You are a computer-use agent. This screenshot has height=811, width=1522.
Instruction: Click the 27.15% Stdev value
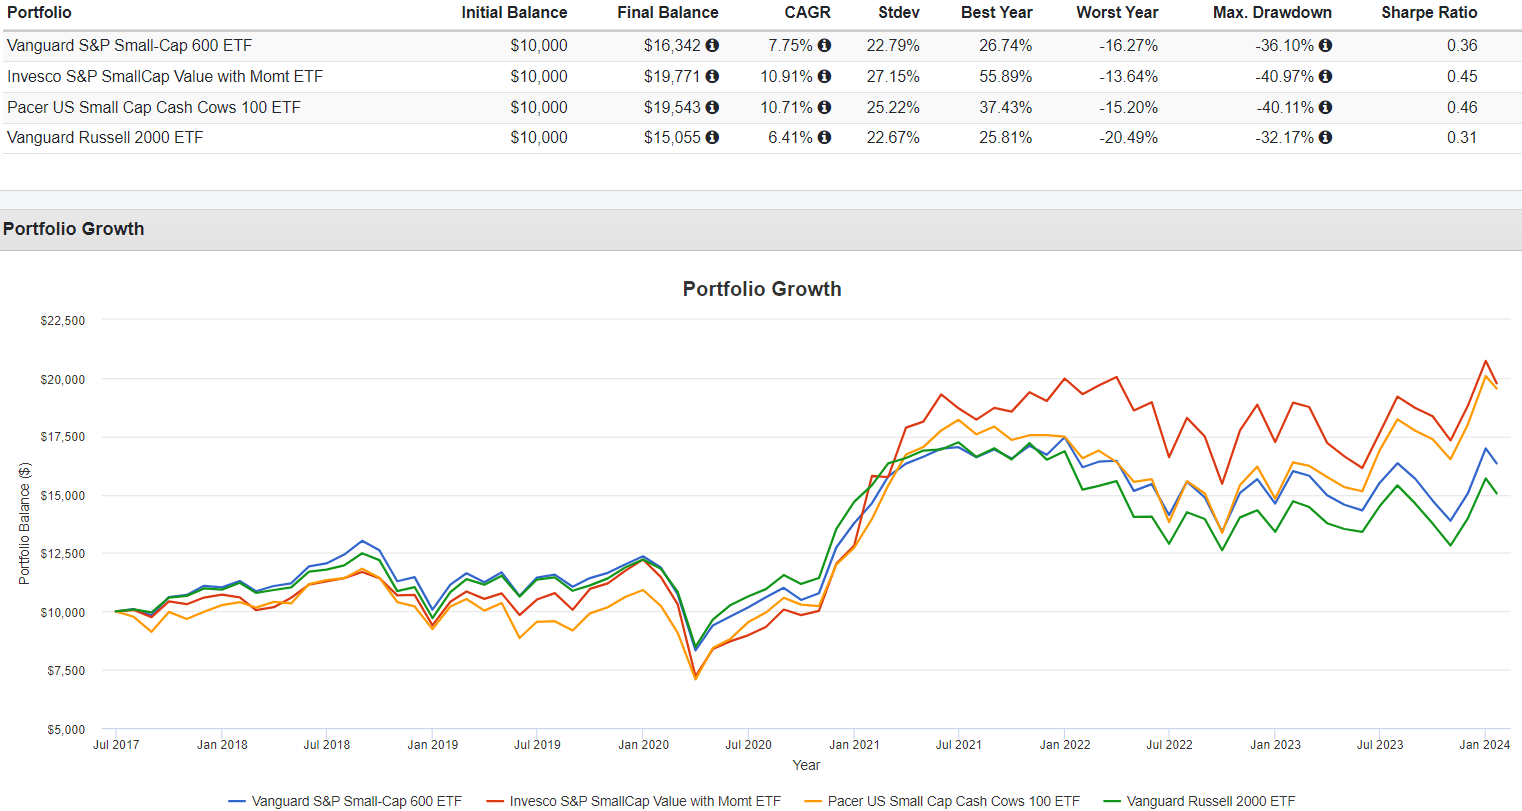[x=893, y=76]
